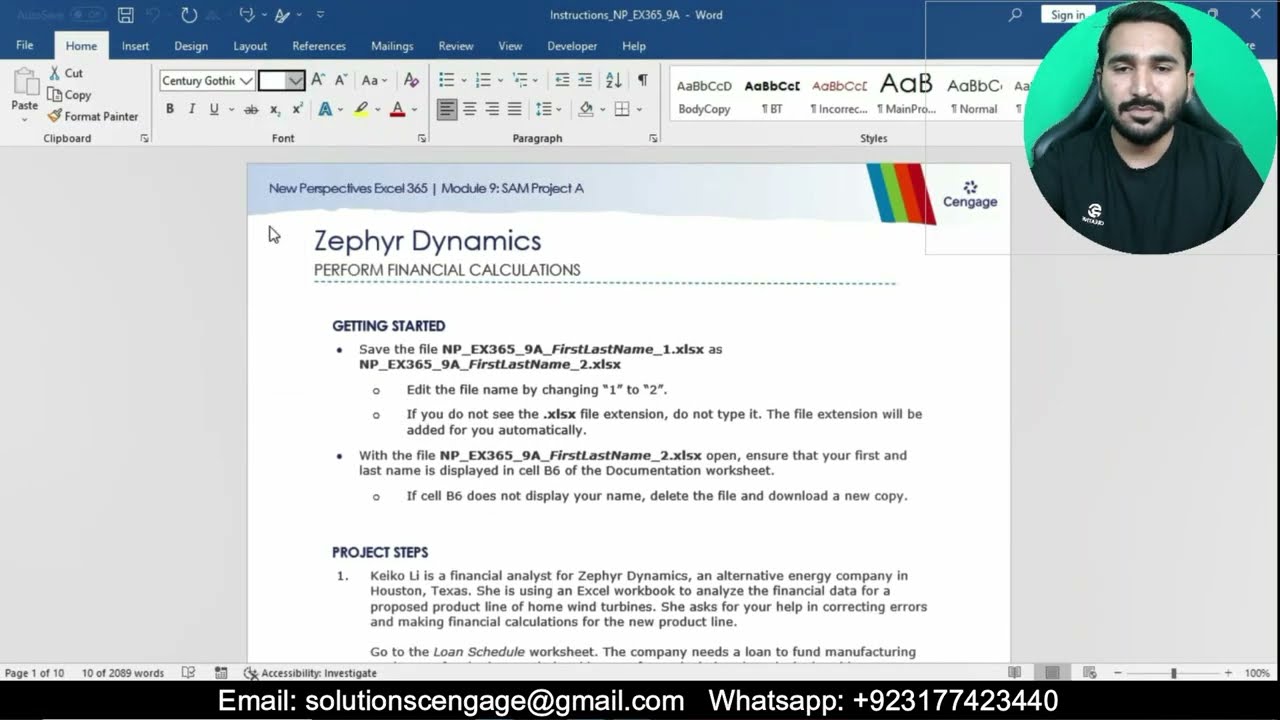Toggle Align Left paragraph button
1280x720 pixels.
(x=446, y=109)
